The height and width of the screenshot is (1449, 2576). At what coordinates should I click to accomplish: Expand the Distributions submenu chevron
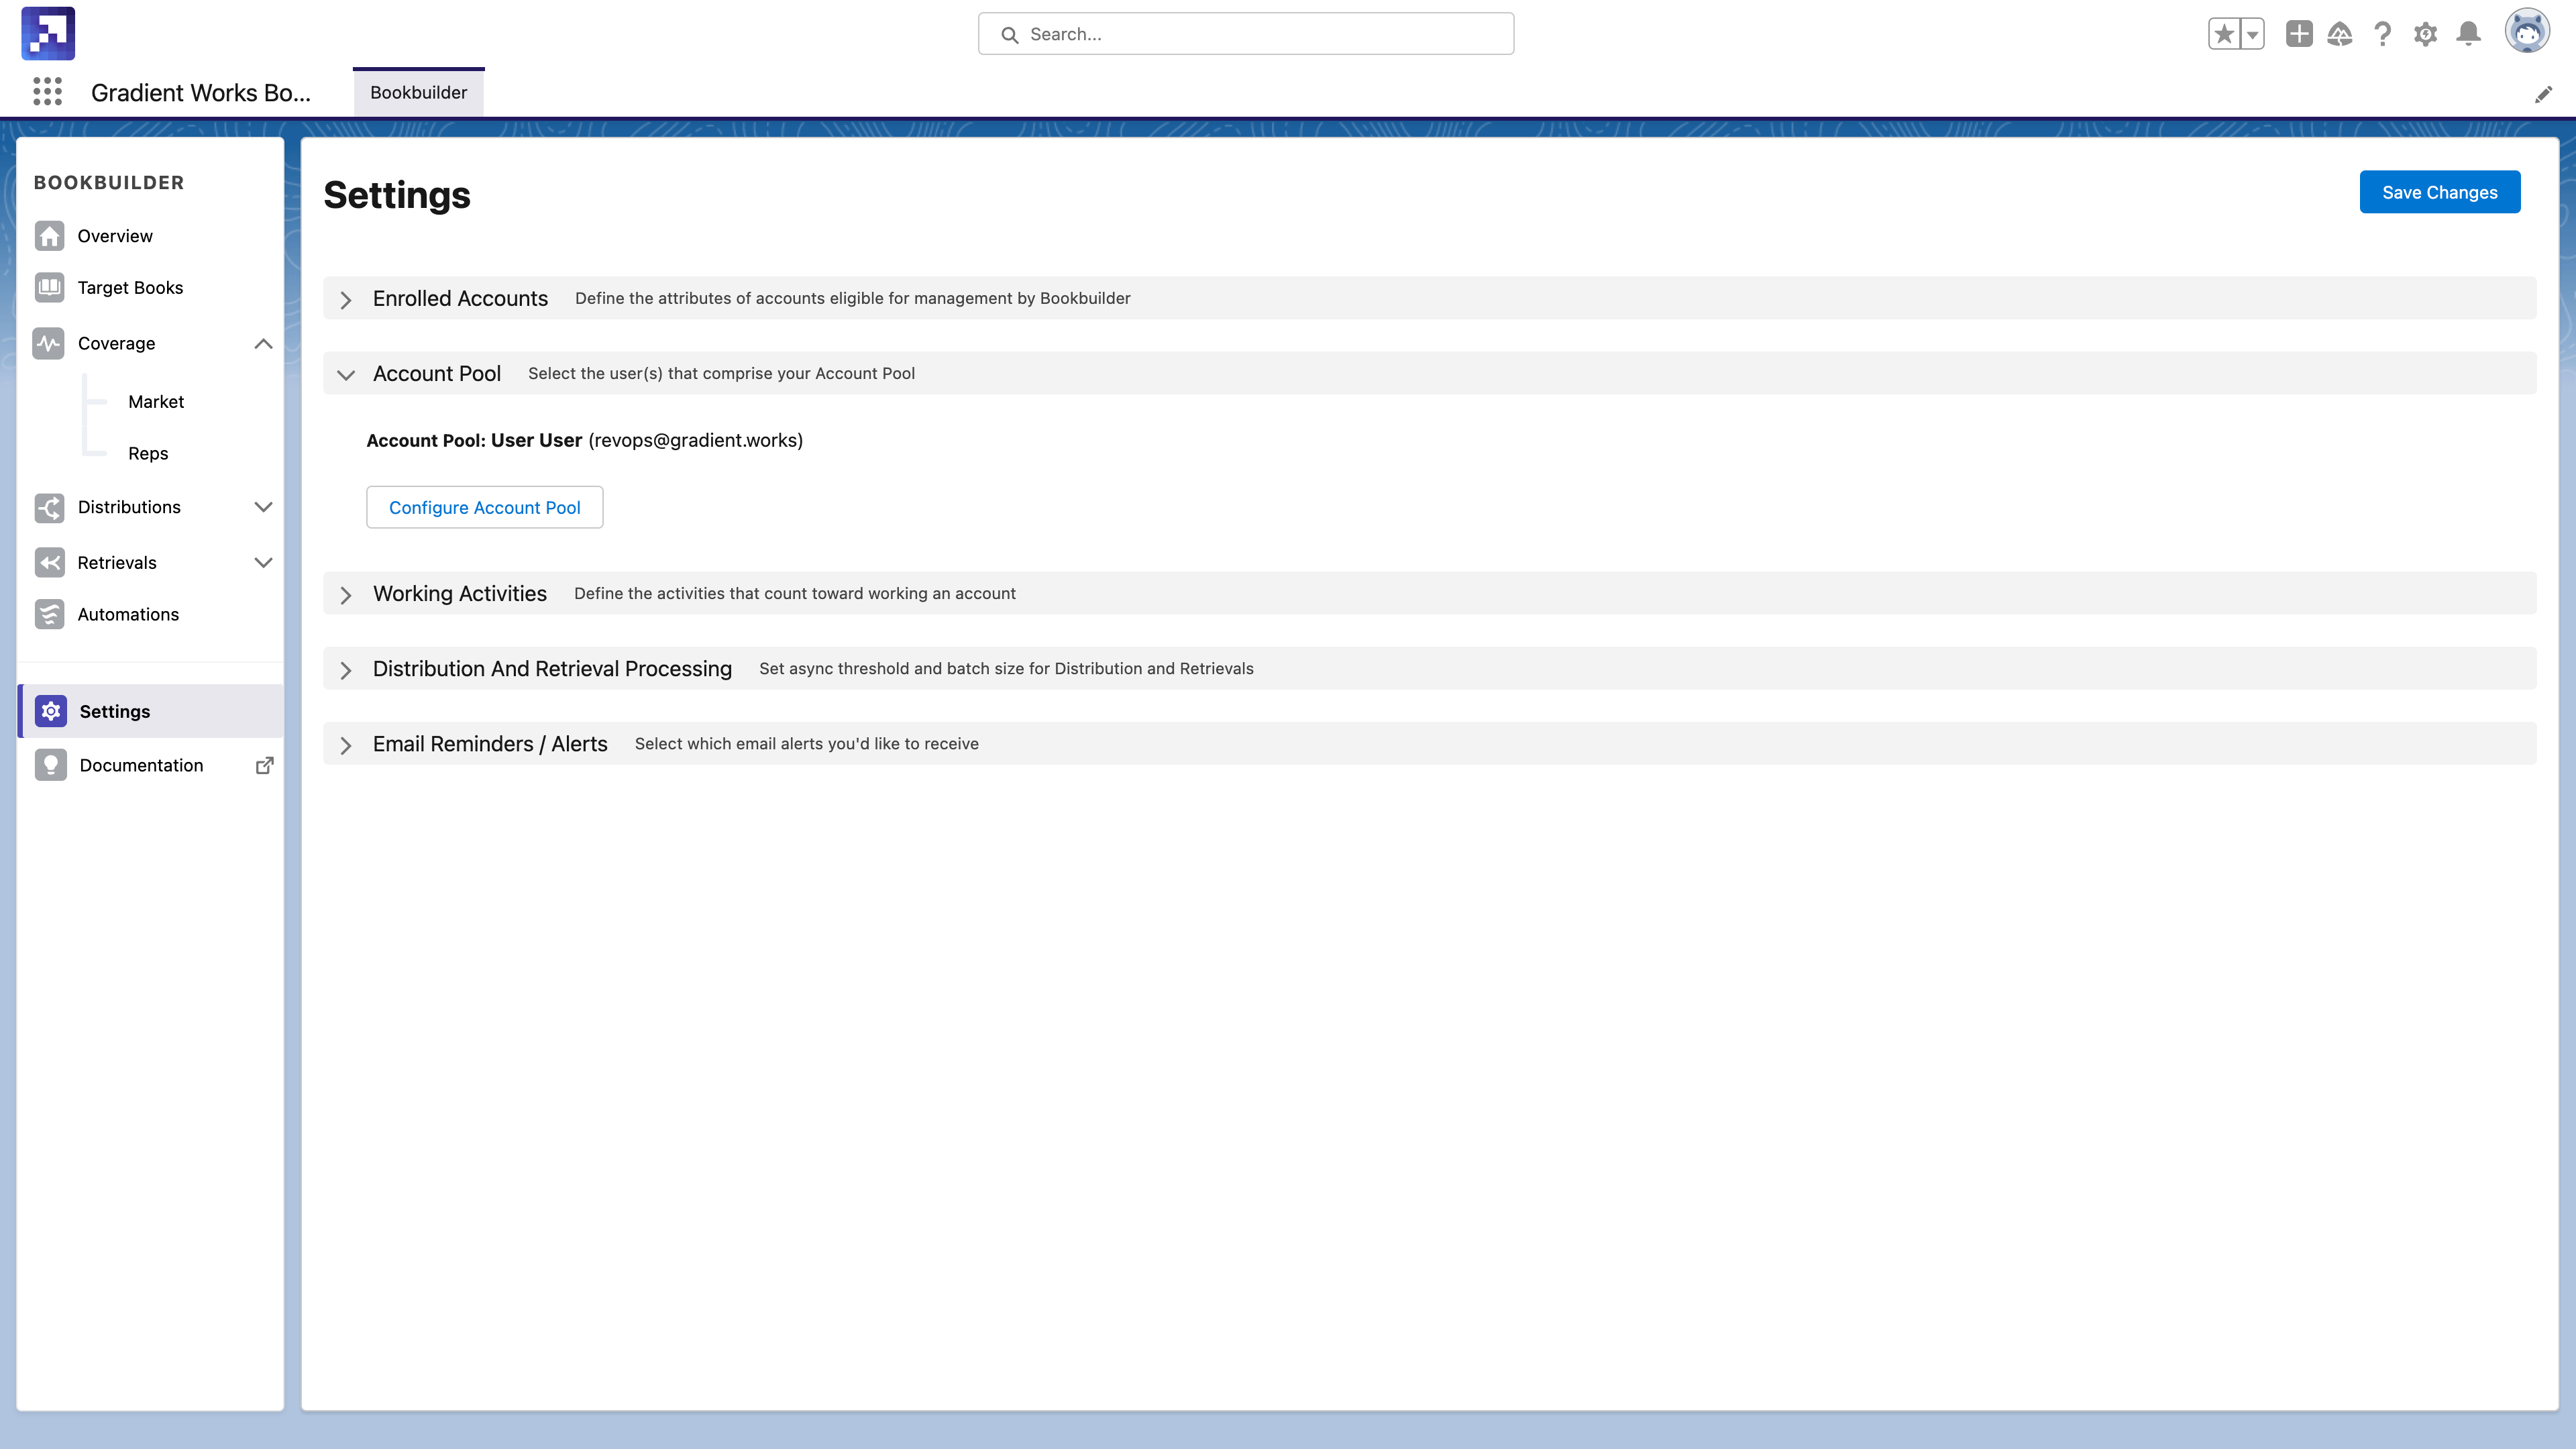pos(263,507)
